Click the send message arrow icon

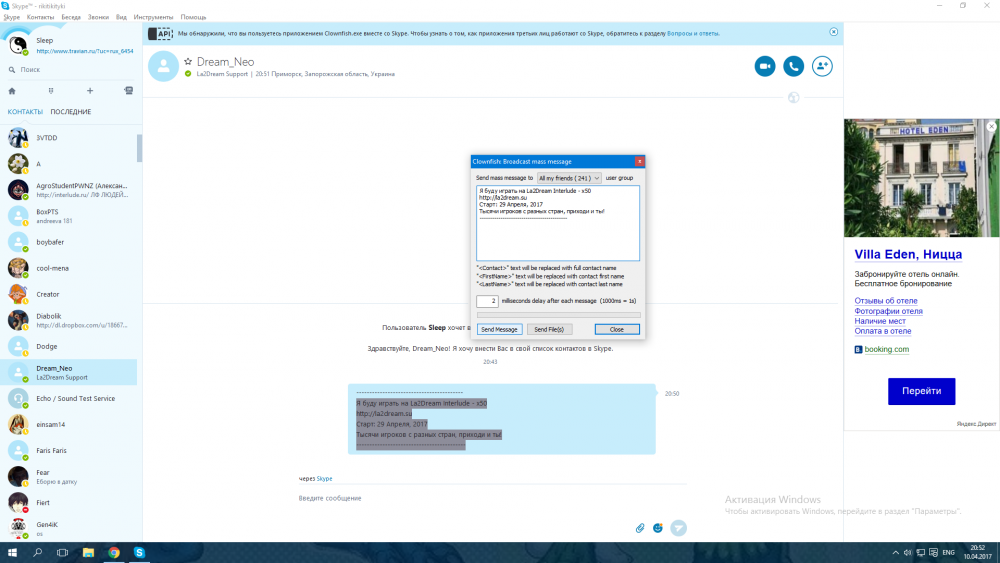click(x=679, y=527)
